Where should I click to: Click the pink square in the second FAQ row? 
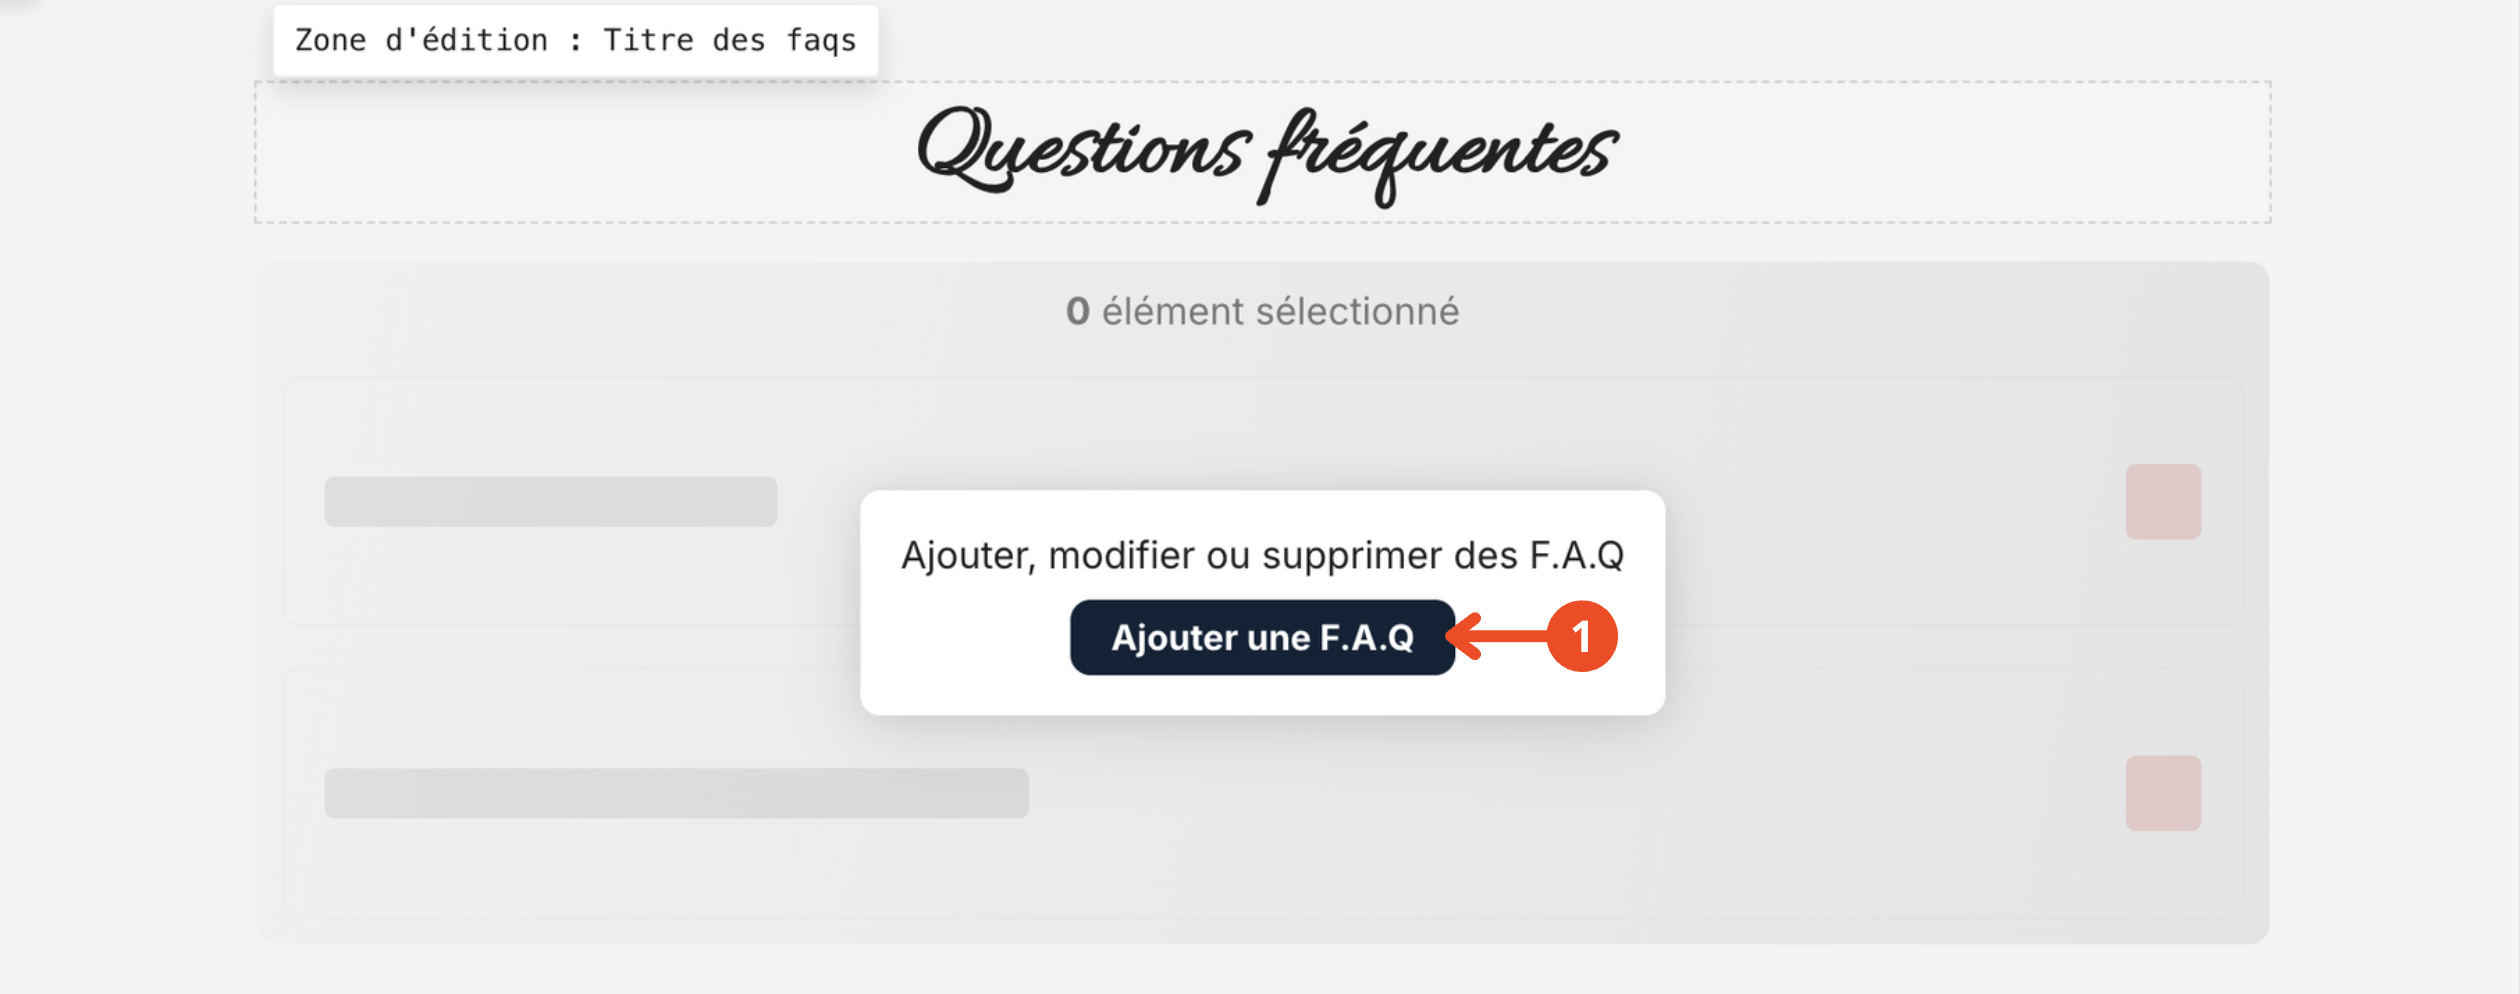(x=2162, y=793)
